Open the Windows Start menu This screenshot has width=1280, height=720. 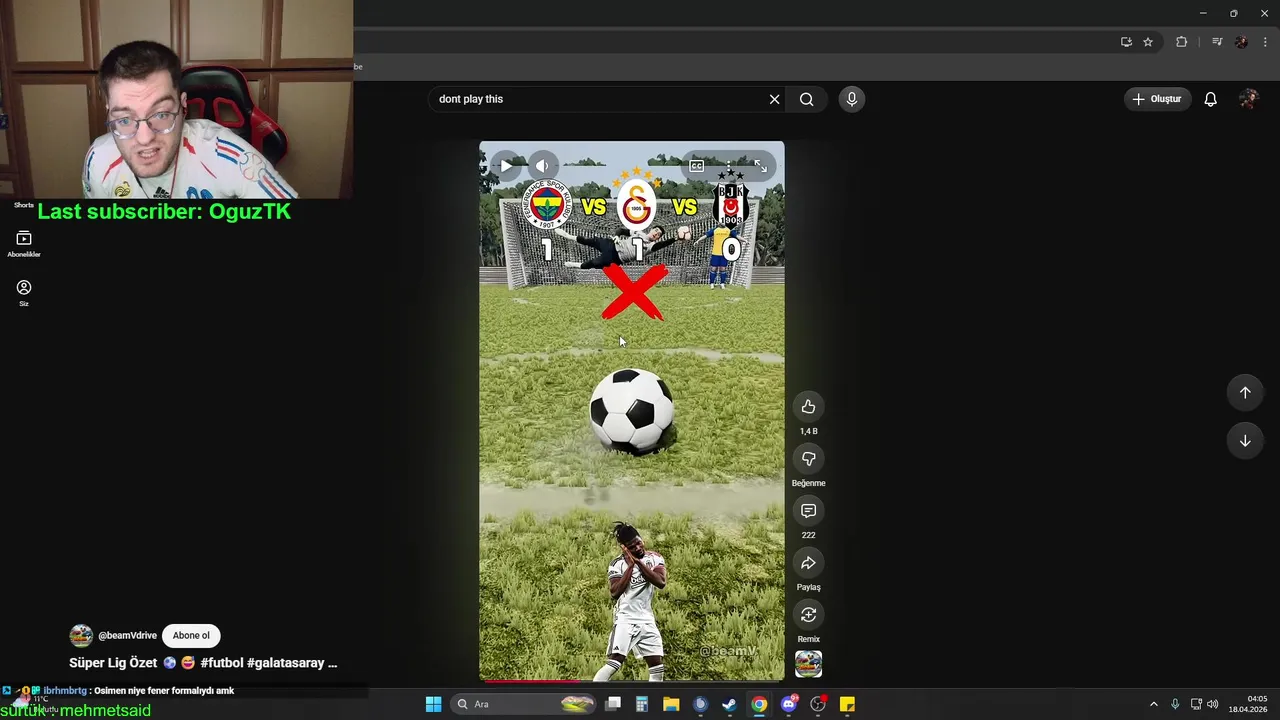pos(433,704)
